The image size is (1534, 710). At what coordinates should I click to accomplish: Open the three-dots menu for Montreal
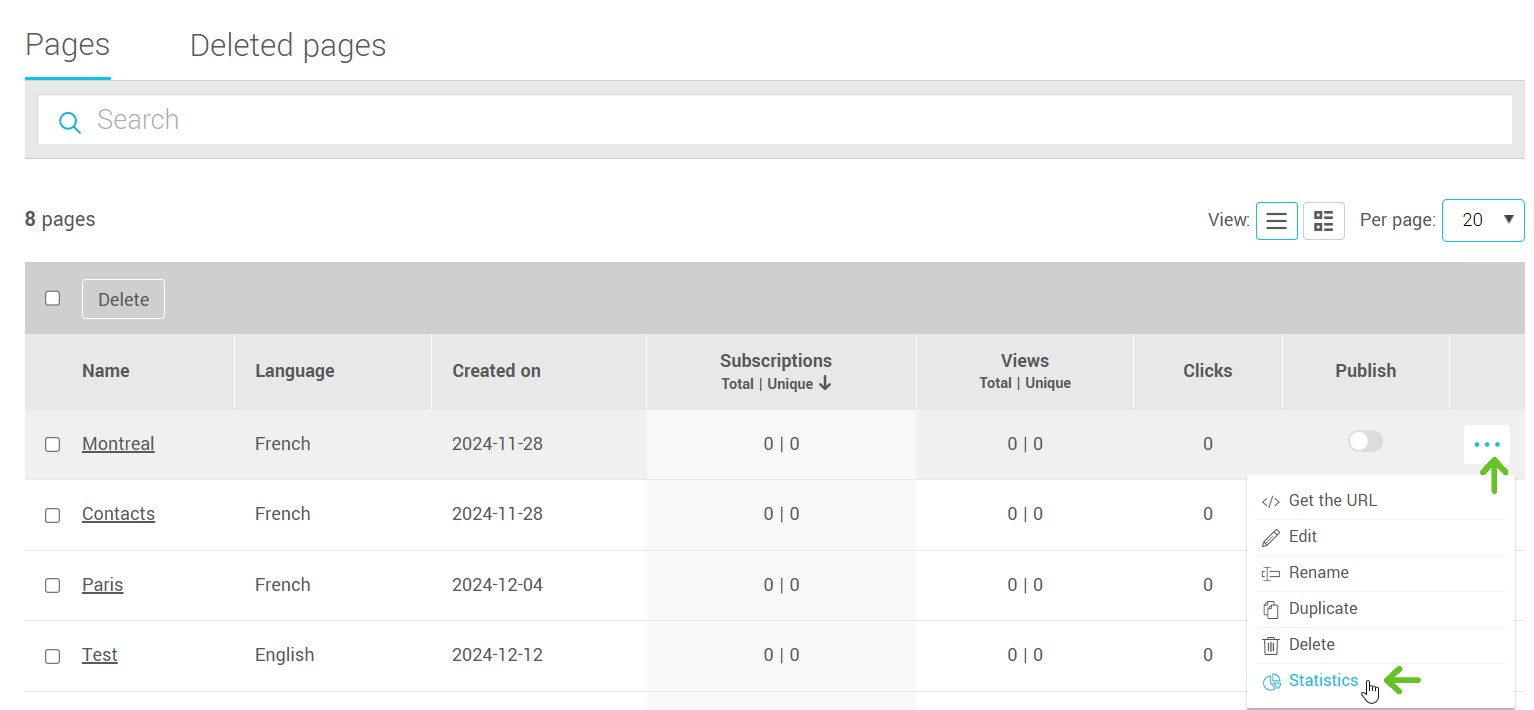[1486, 444]
